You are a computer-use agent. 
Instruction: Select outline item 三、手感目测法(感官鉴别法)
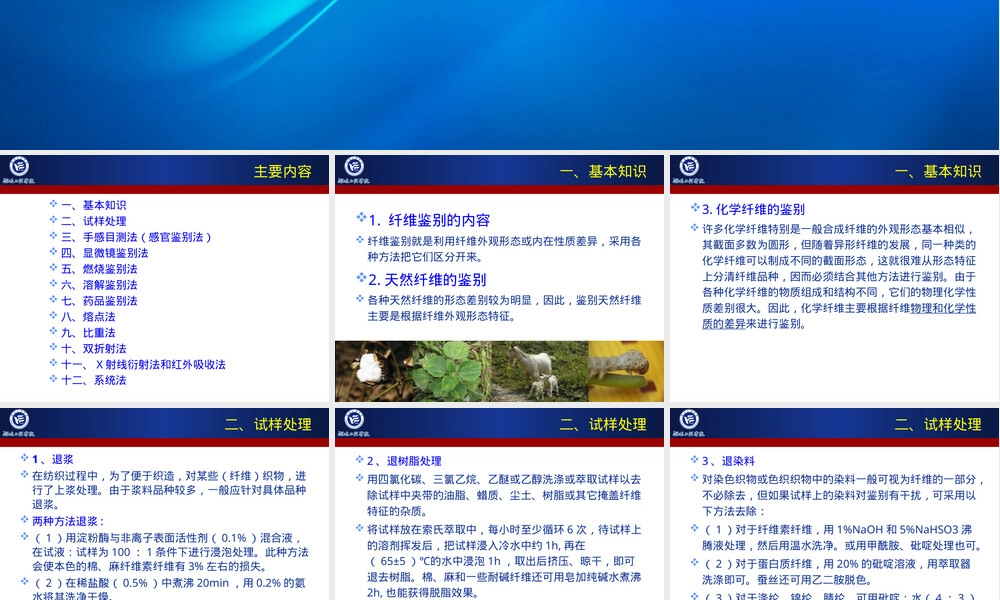(x=136, y=237)
